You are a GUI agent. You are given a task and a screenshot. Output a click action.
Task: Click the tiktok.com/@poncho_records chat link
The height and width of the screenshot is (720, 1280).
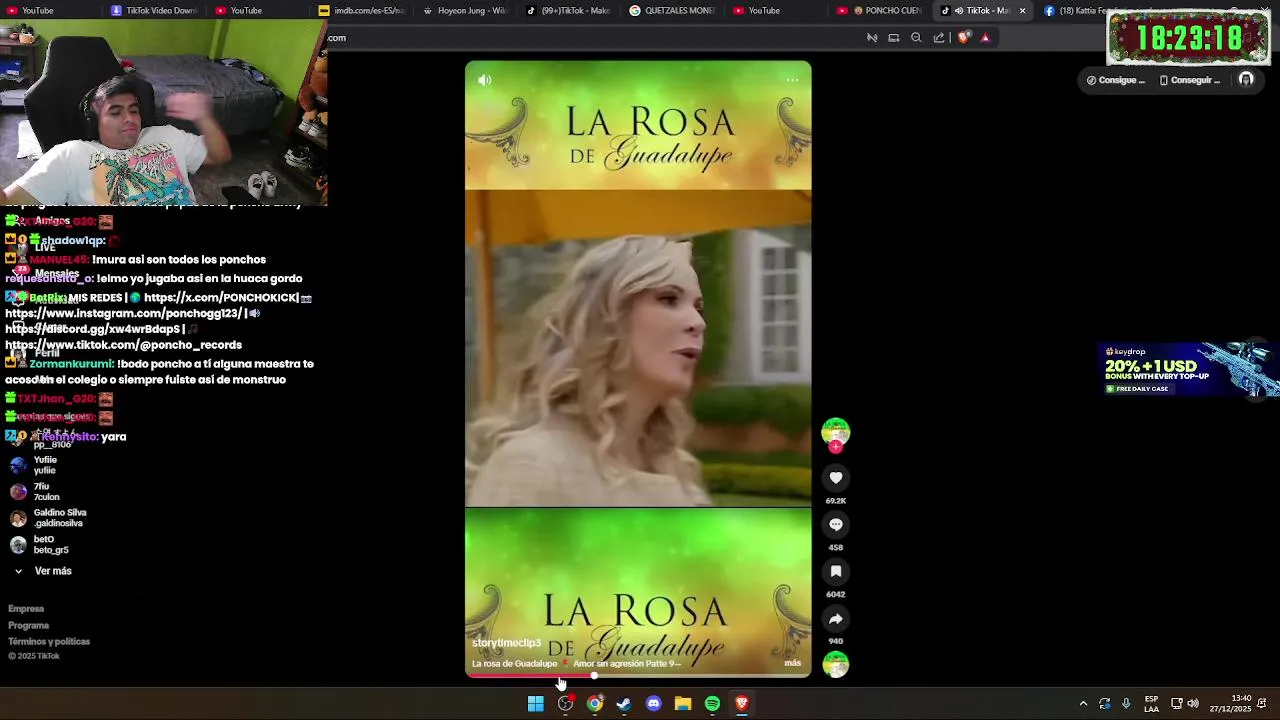pyautogui.click(x=123, y=345)
